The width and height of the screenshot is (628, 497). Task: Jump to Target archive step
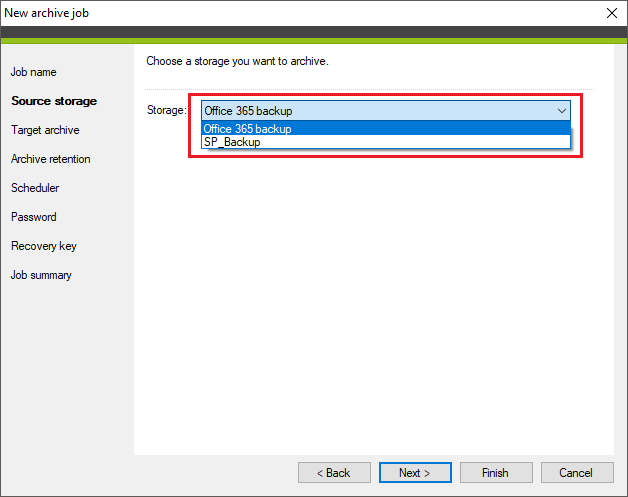point(45,130)
